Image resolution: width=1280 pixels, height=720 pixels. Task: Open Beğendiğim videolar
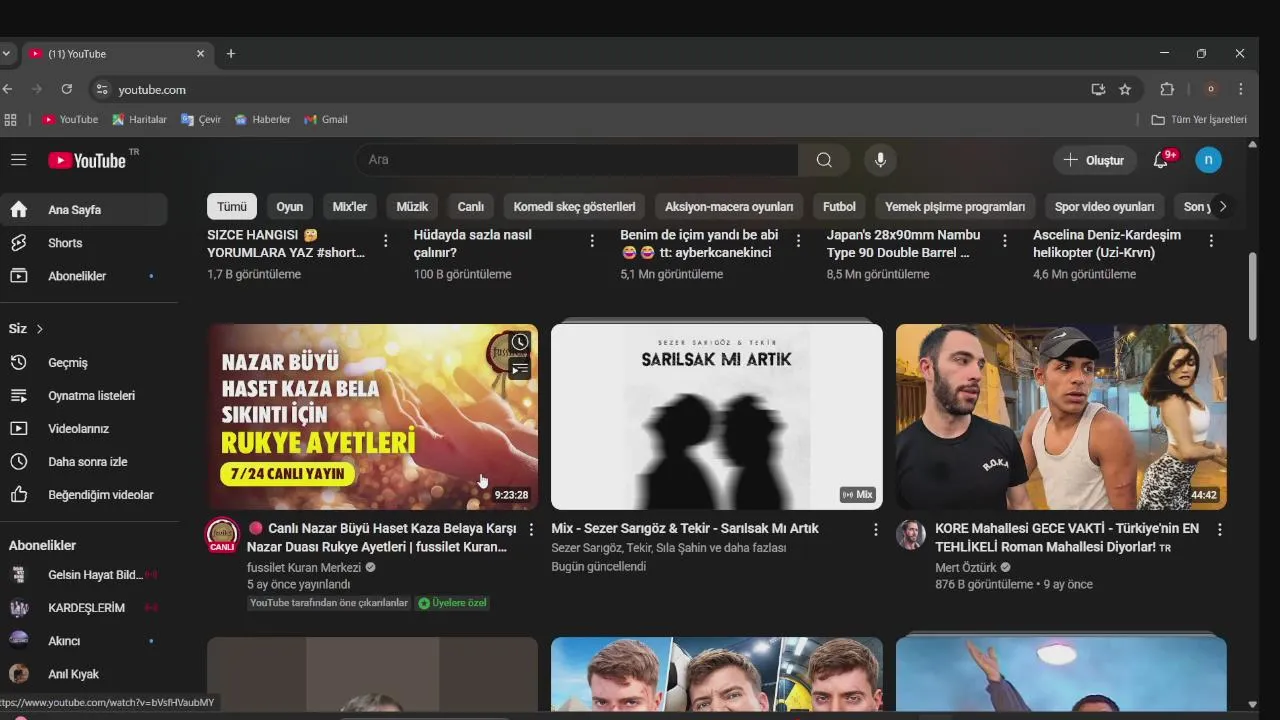(84, 495)
